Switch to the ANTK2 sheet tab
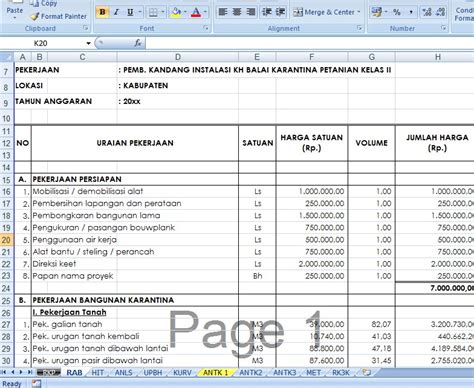Image resolution: width=474 pixels, height=388 pixels. point(251,372)
